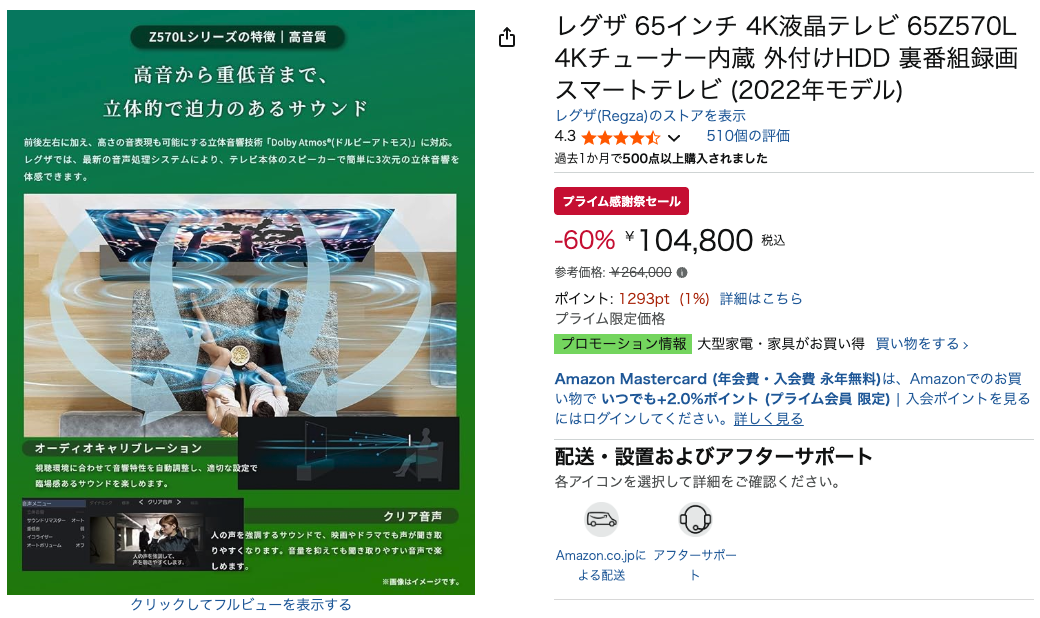
Task: Click the 入会ポイントを見る link text
Action: [968, 399]
